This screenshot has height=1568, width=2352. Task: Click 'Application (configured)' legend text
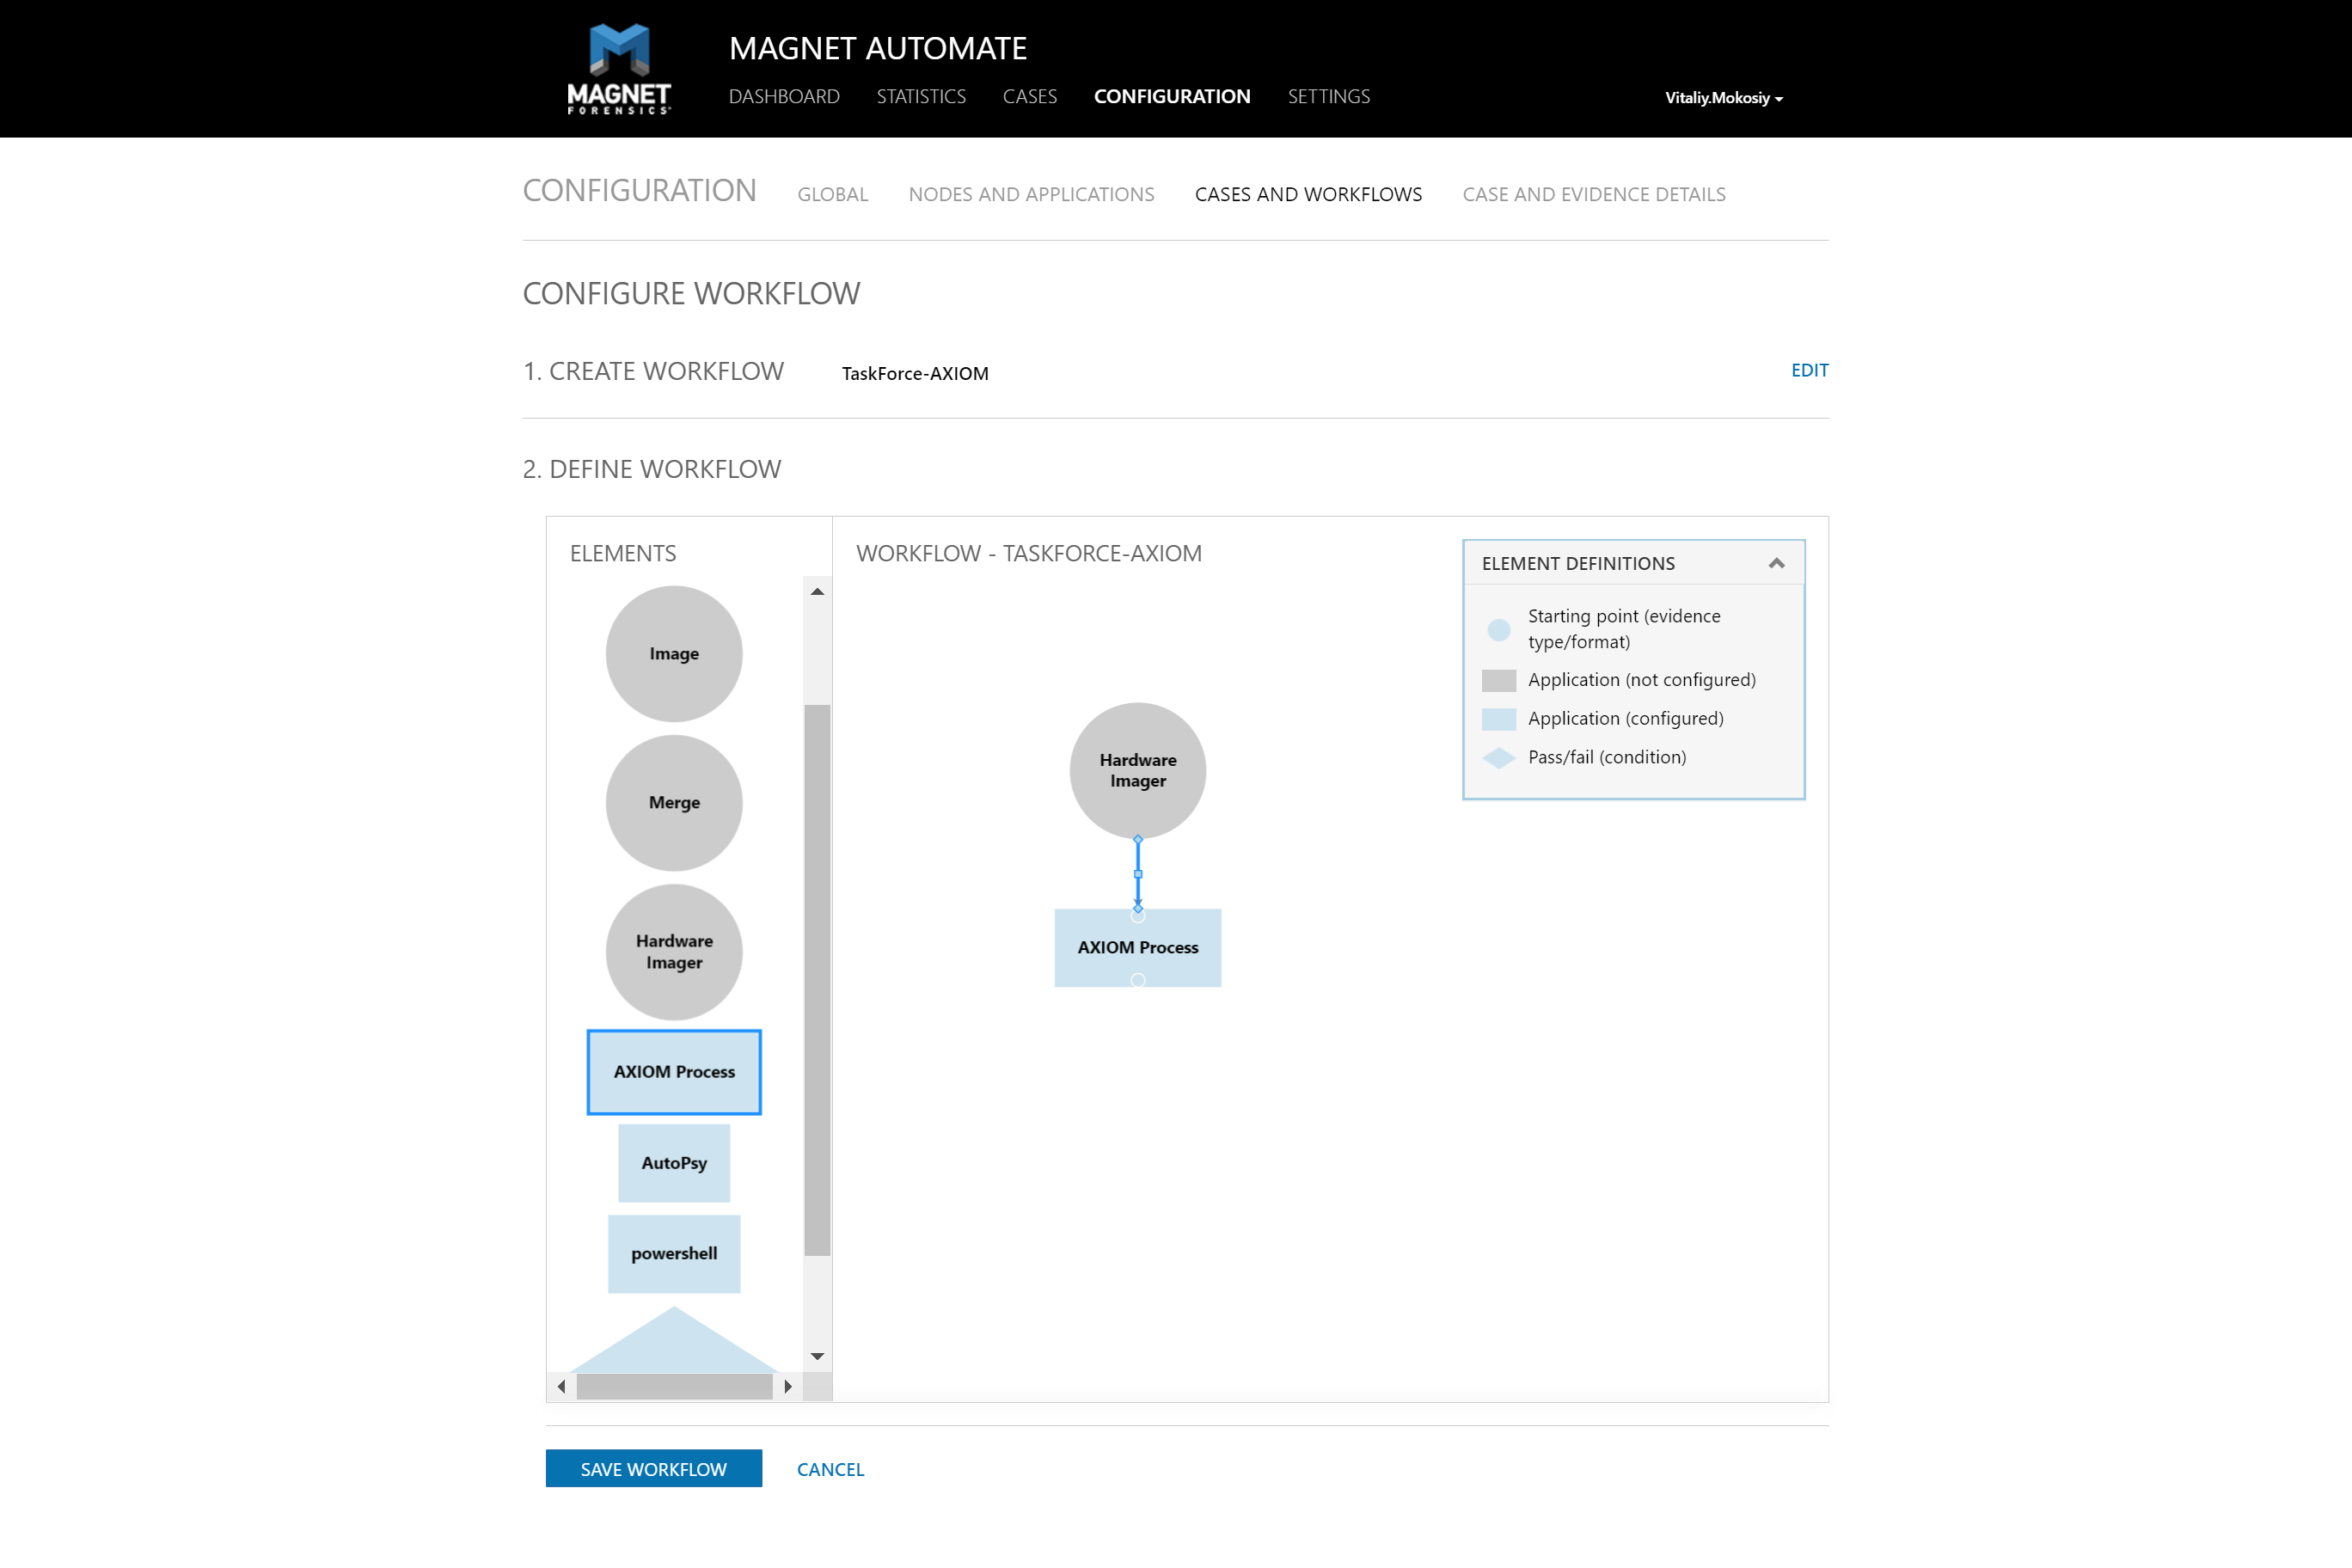pyautogui.click(x=1626, y=719)
